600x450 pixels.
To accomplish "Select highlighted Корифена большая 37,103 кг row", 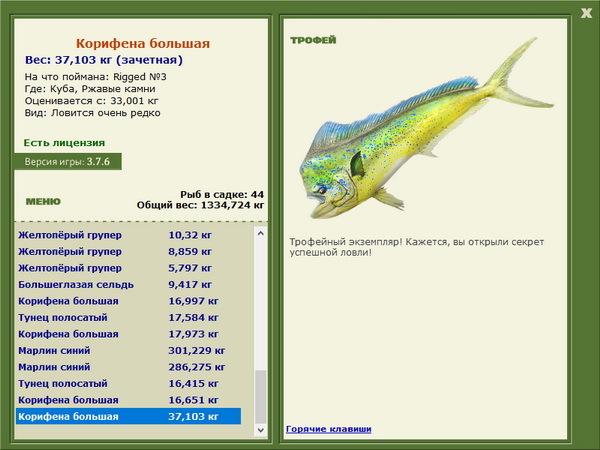I will click(129, 416).
